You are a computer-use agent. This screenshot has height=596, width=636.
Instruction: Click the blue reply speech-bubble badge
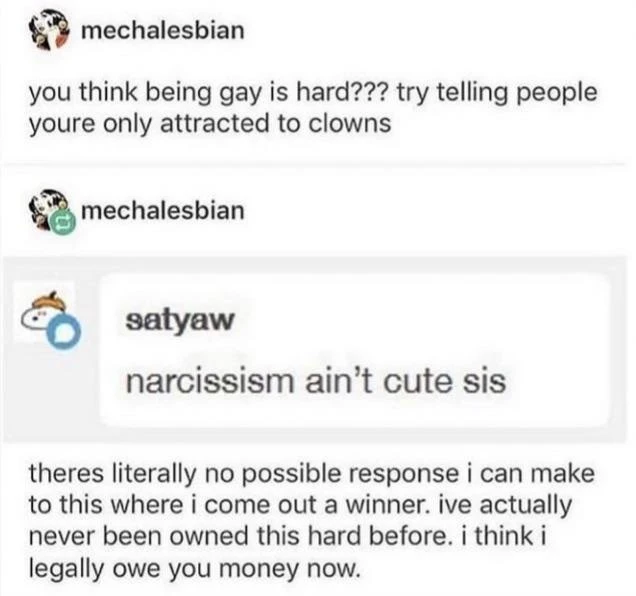pyautogui.click(x=64, y=332)
